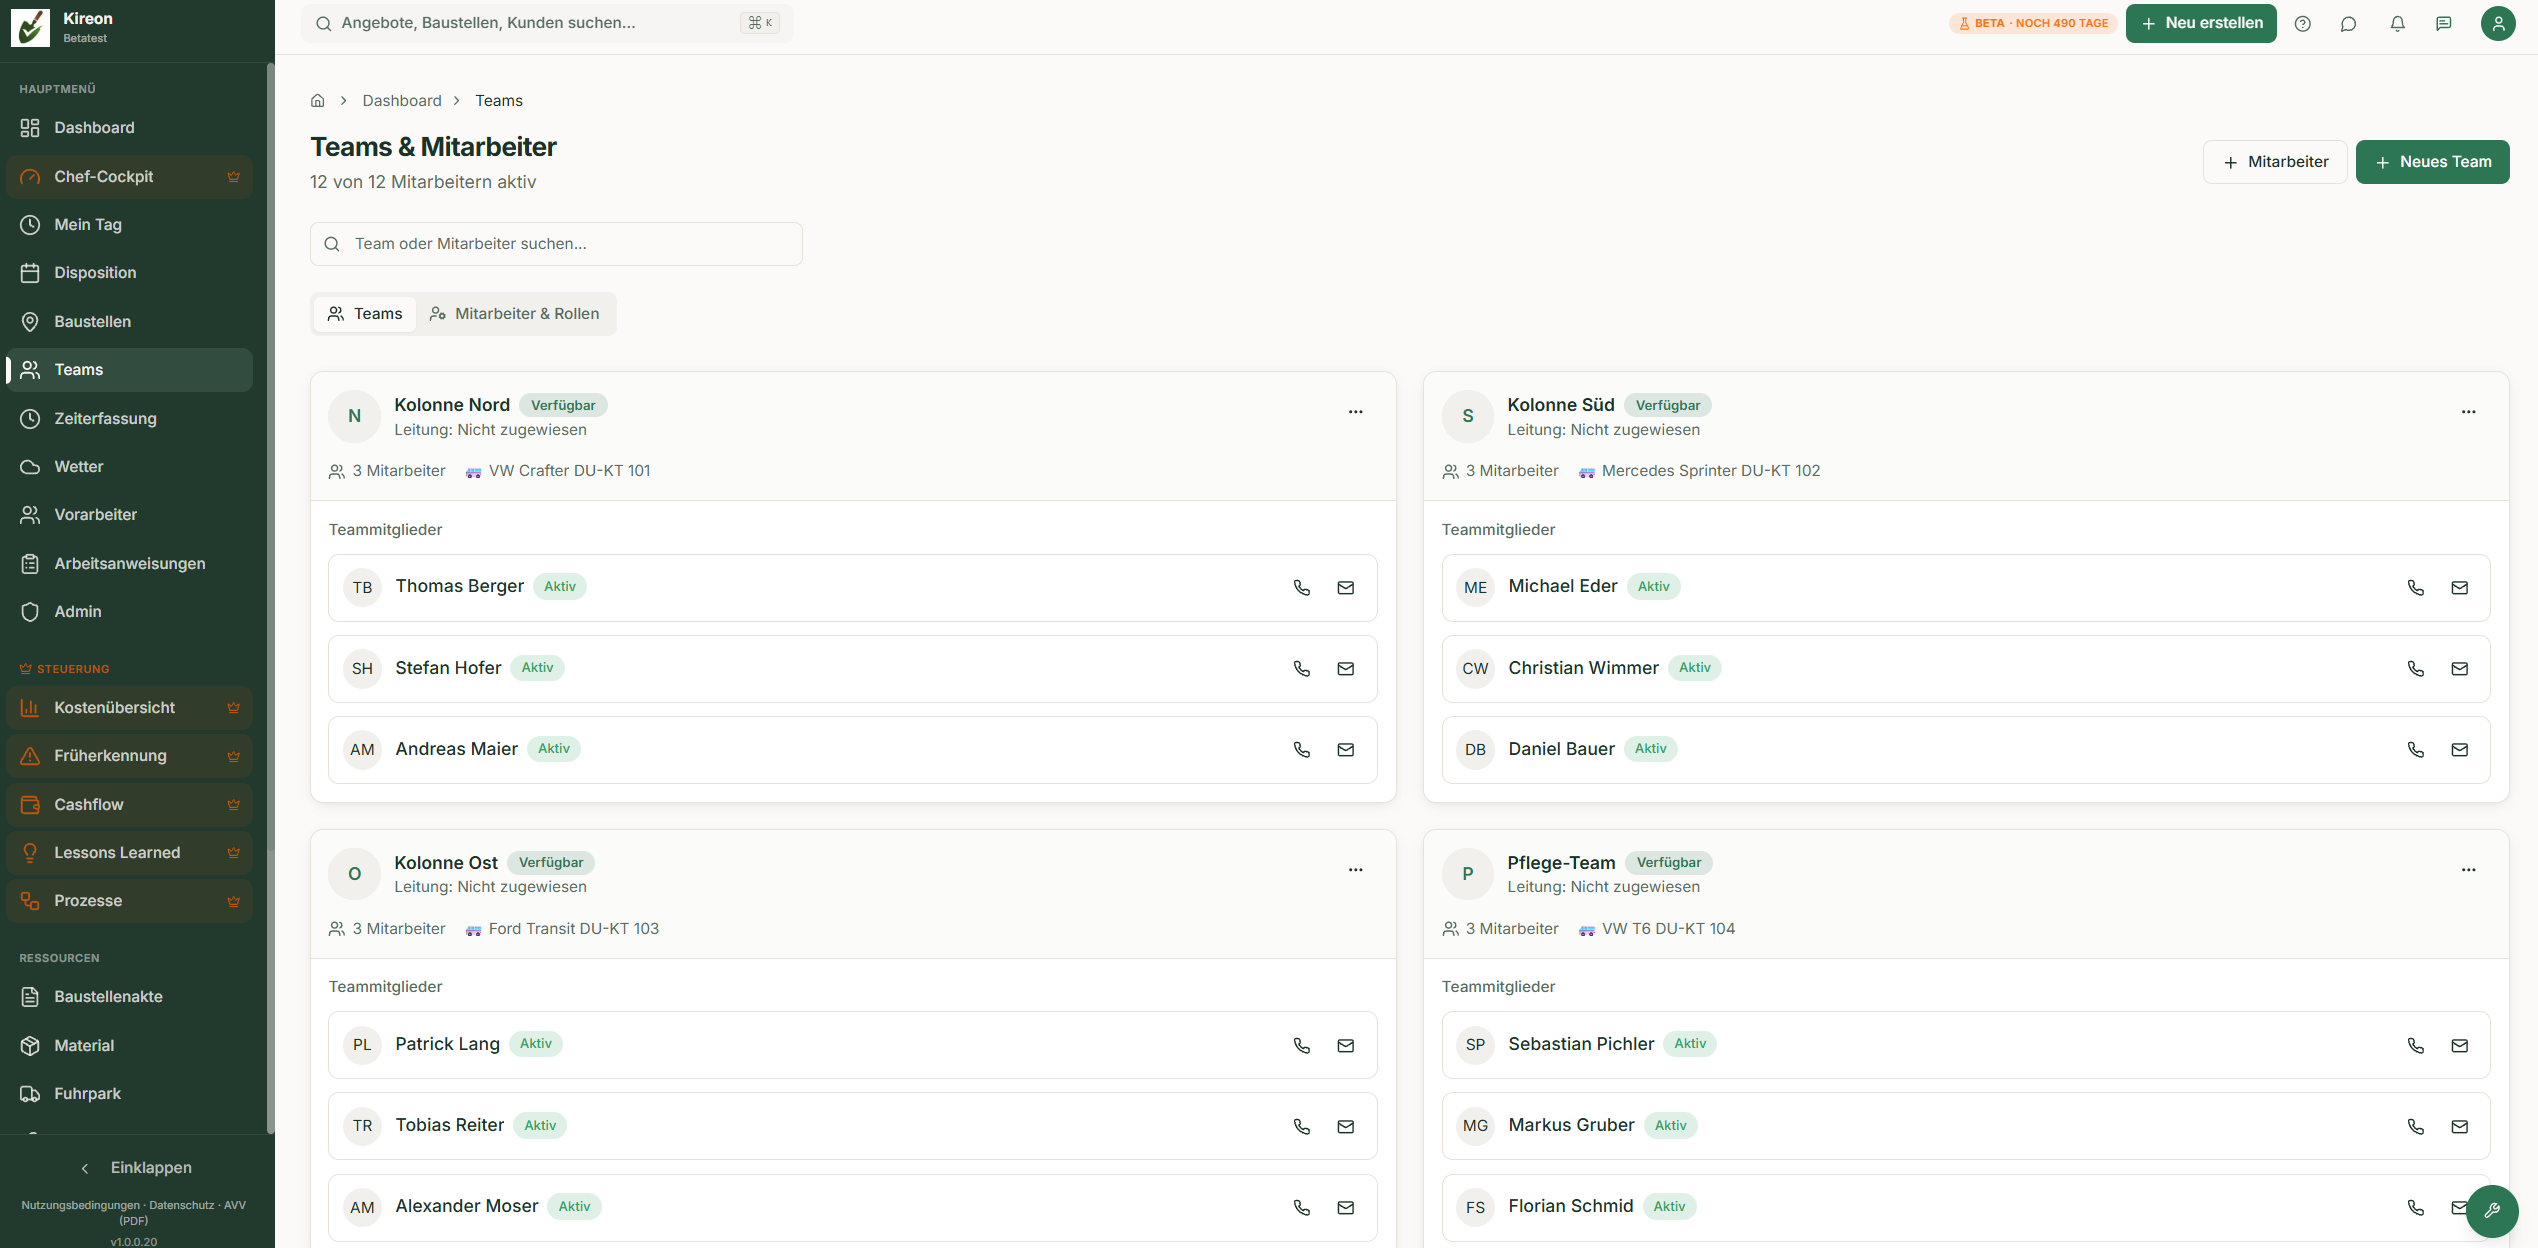Open the chat bubble icon in header
Viewport: 2538px width, 1248px height.
tap(2348, 24)
